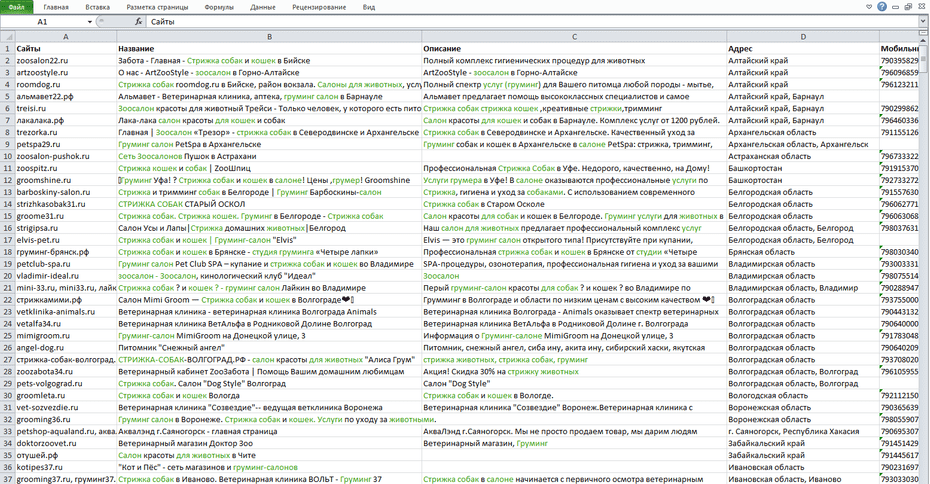Click the 'Ивановская область, Иваново' cell
This screenshot has width=930, height=484.
tap(803, 479)
